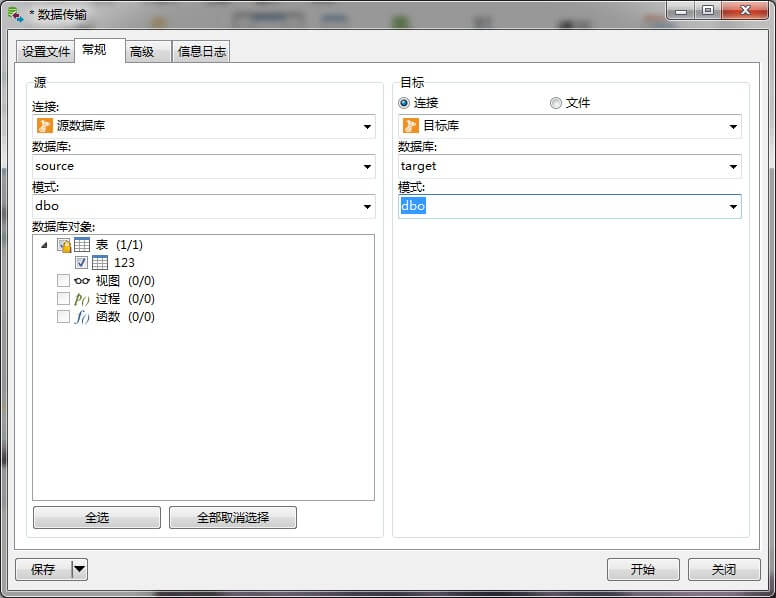Click the 表 table group icon
Viewport: 776px width, 598px height.
pyautogui.click(x=82, y=245)
